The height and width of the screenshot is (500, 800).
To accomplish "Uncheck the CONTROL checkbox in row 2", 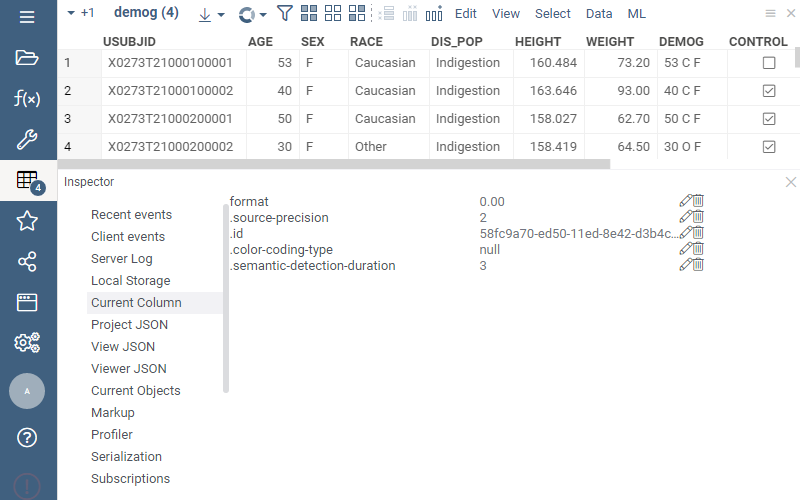I will 768,91.
